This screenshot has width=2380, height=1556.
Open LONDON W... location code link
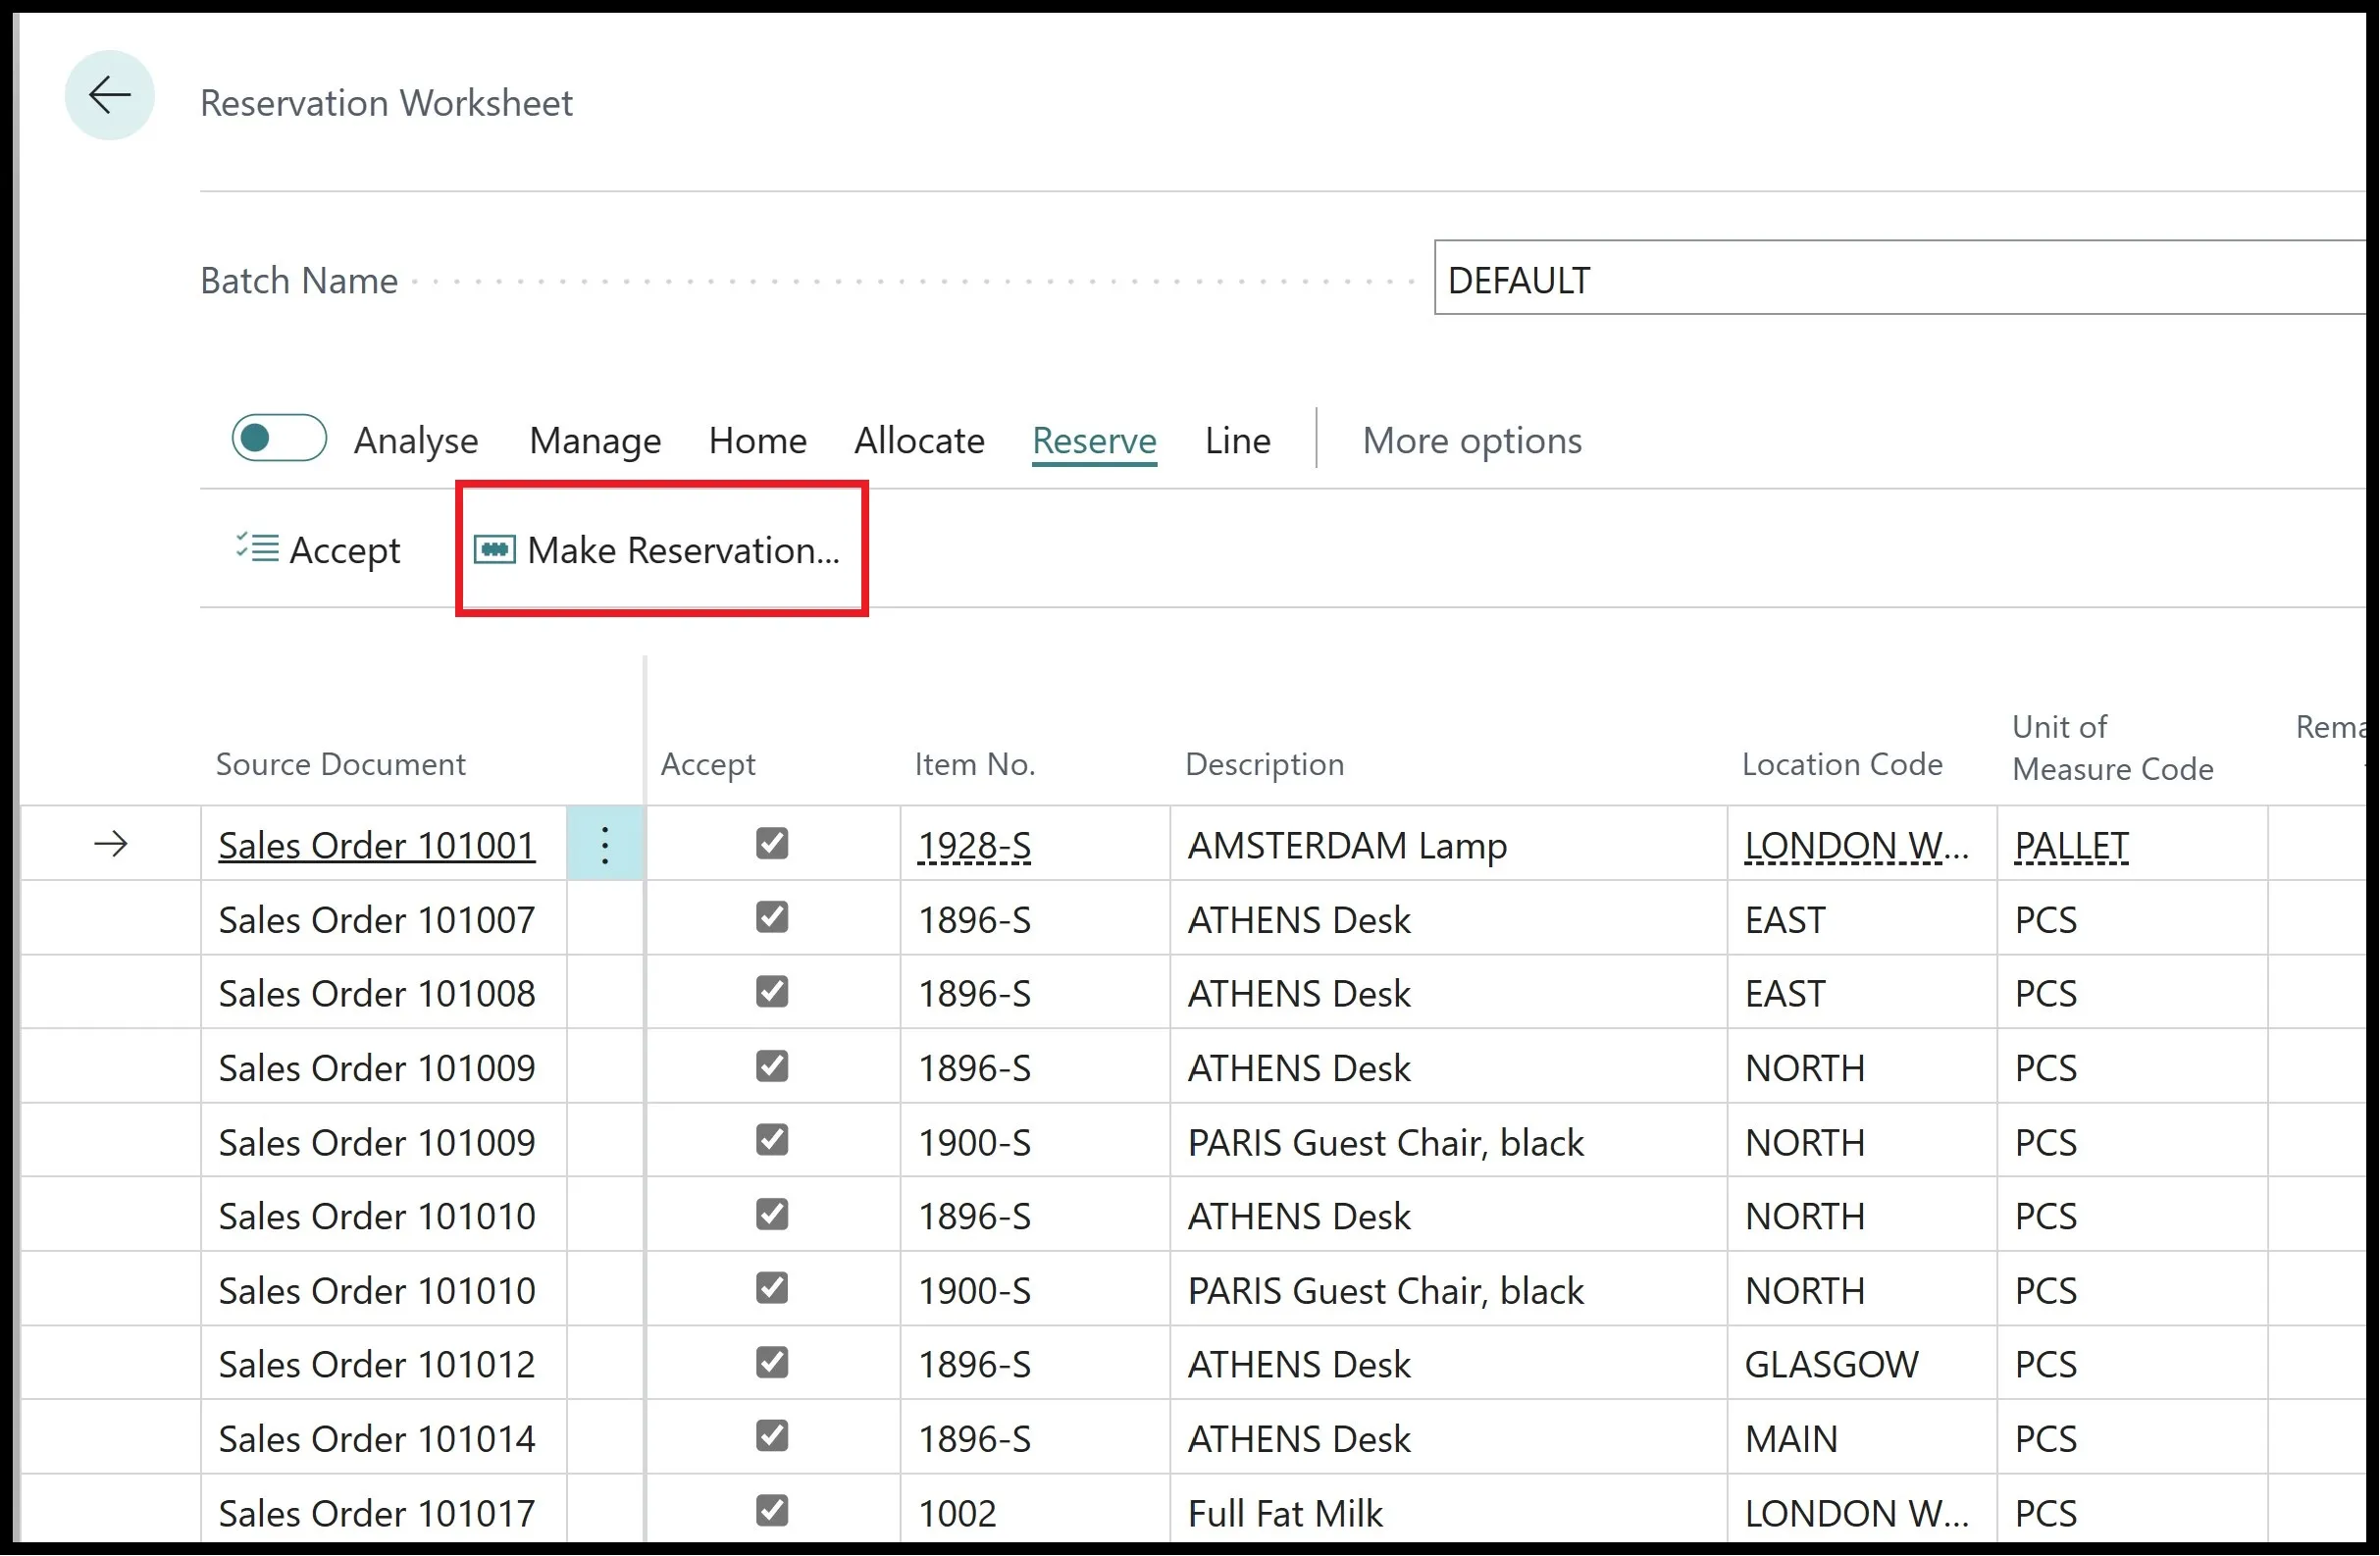[1856, 845]
